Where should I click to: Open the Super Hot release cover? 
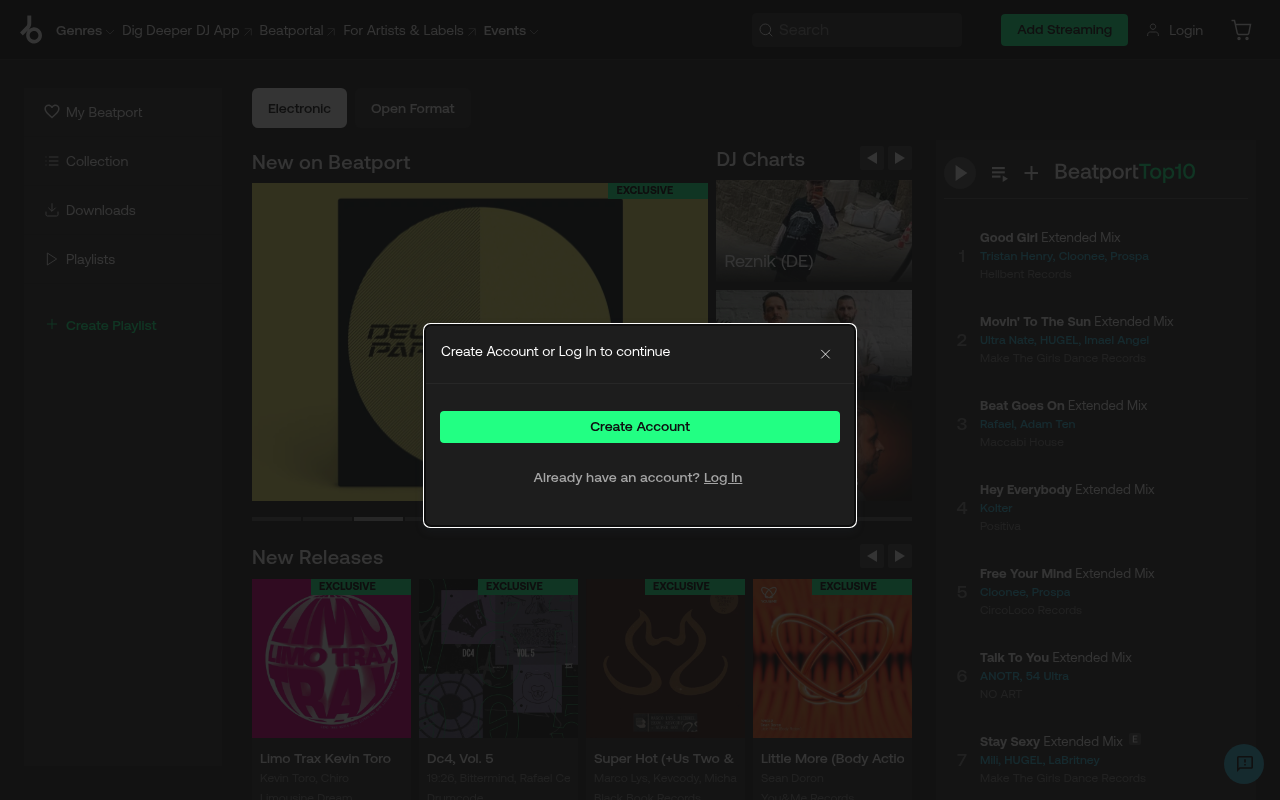coord(665,658)
